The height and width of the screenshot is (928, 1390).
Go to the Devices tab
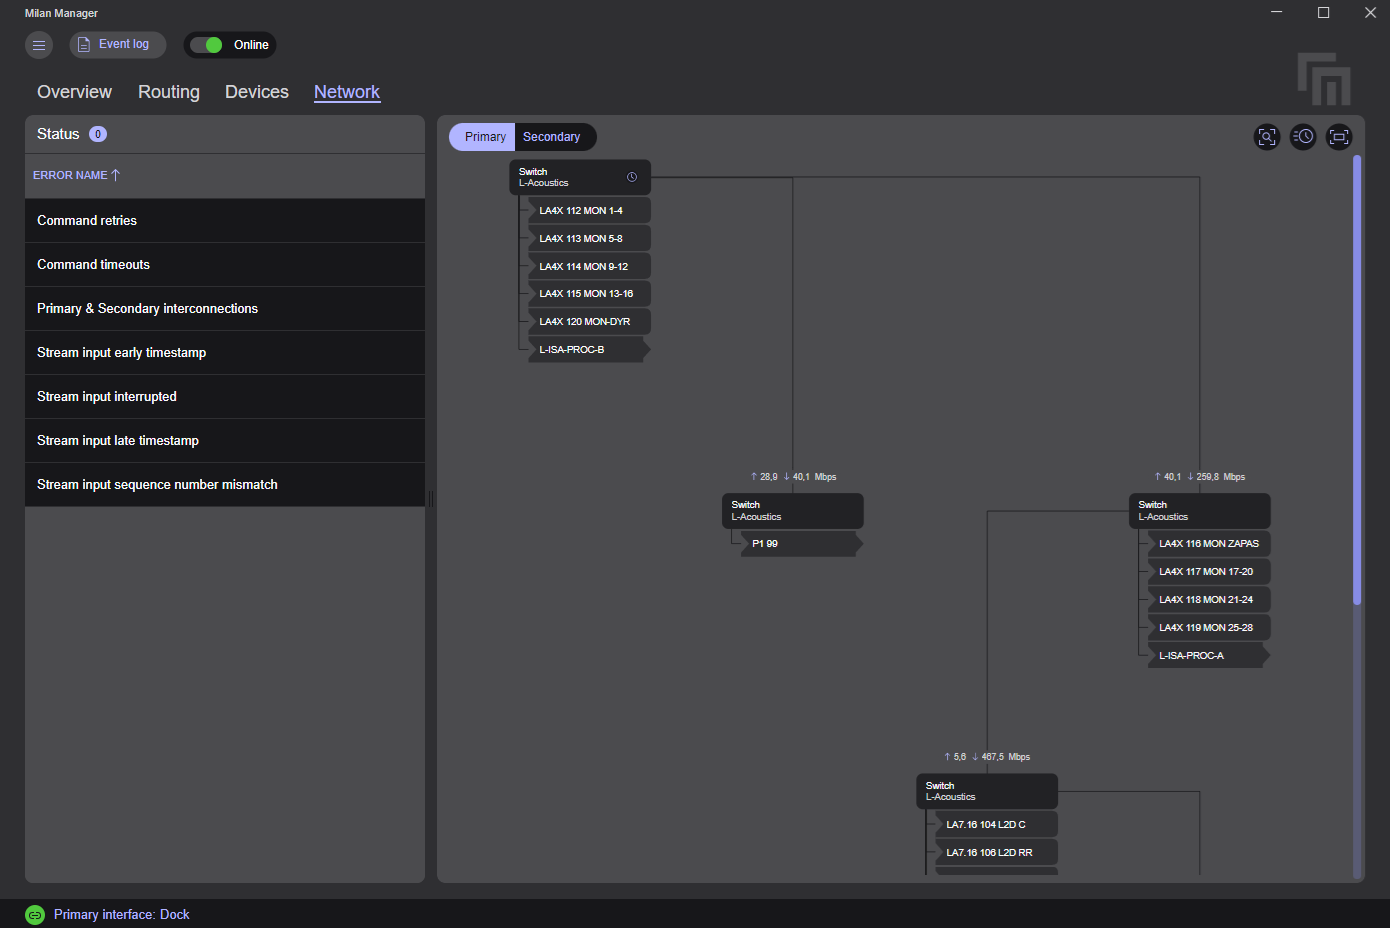tap(257, 92)
